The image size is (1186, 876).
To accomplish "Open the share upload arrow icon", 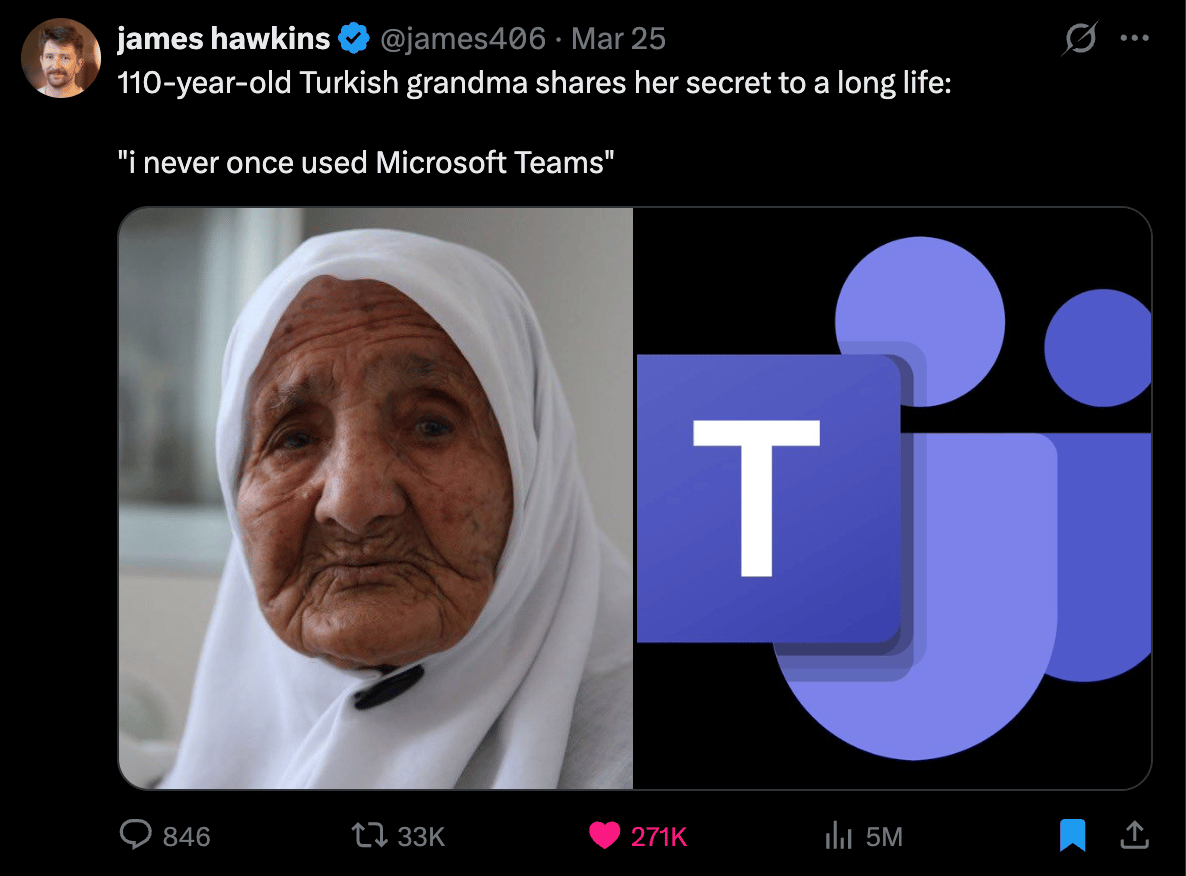I will click(1135, 835).
